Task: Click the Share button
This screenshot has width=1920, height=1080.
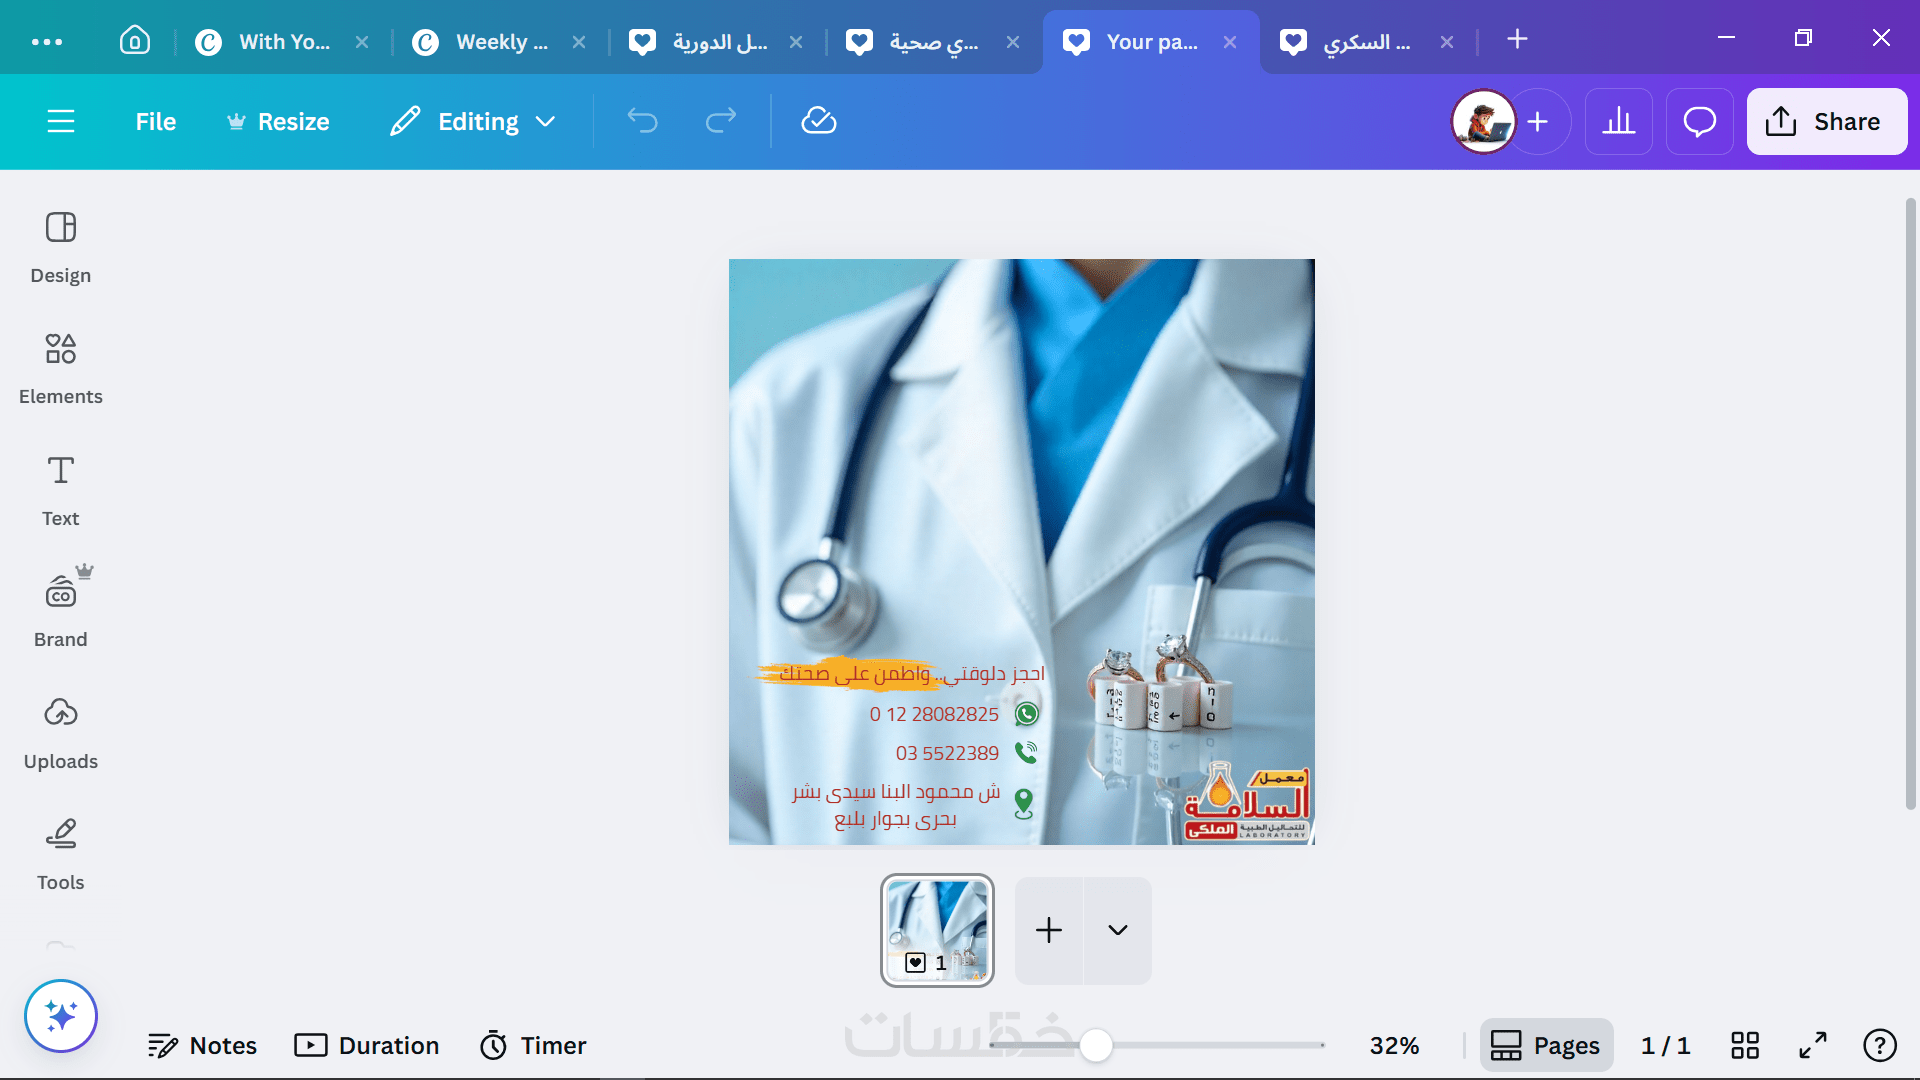Action: point(1826,121)
